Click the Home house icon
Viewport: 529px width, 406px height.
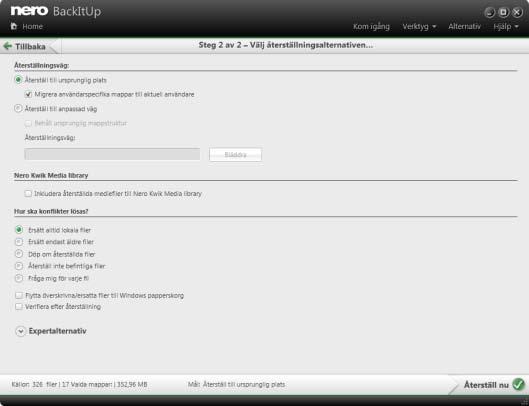(x=14, y=26)
